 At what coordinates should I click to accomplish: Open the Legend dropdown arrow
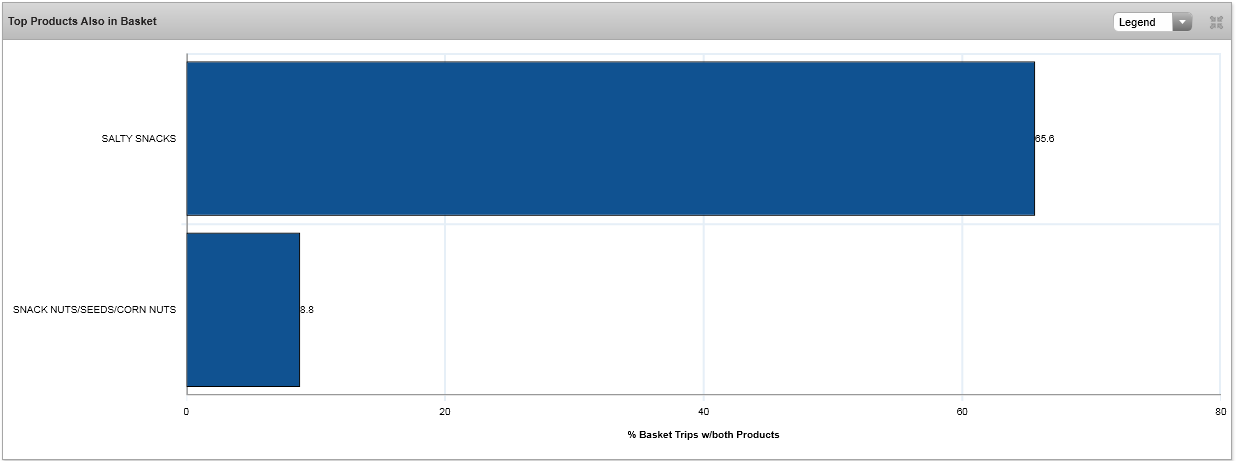click(x=1182, y=22)
